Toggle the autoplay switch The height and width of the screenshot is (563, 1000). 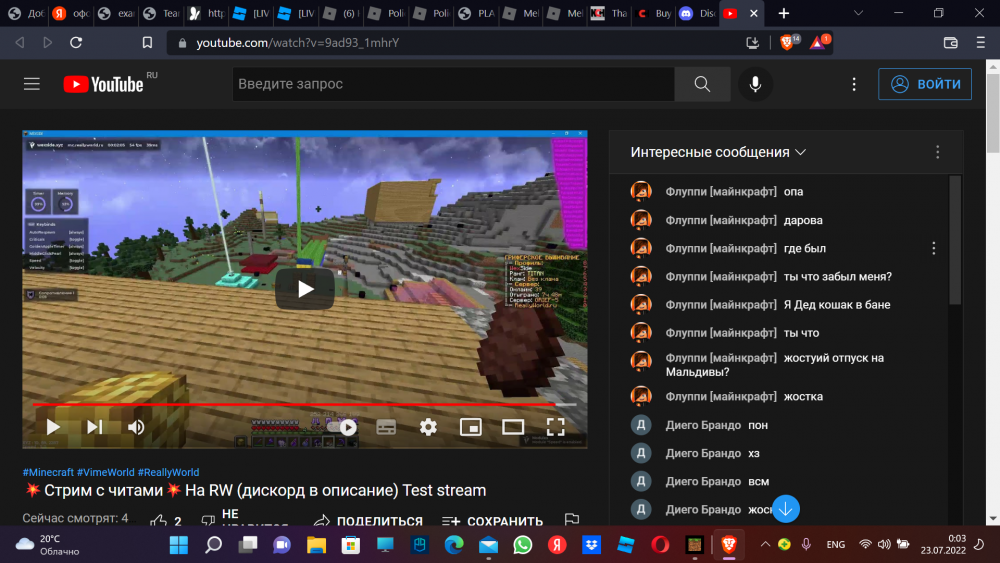pyautogui.click(x=343, y=427)
